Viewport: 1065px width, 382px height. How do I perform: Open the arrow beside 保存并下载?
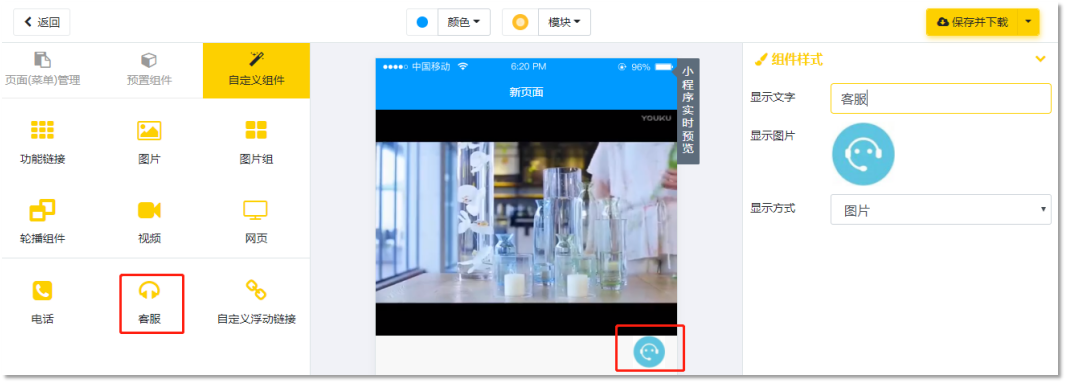point(1028,22)
